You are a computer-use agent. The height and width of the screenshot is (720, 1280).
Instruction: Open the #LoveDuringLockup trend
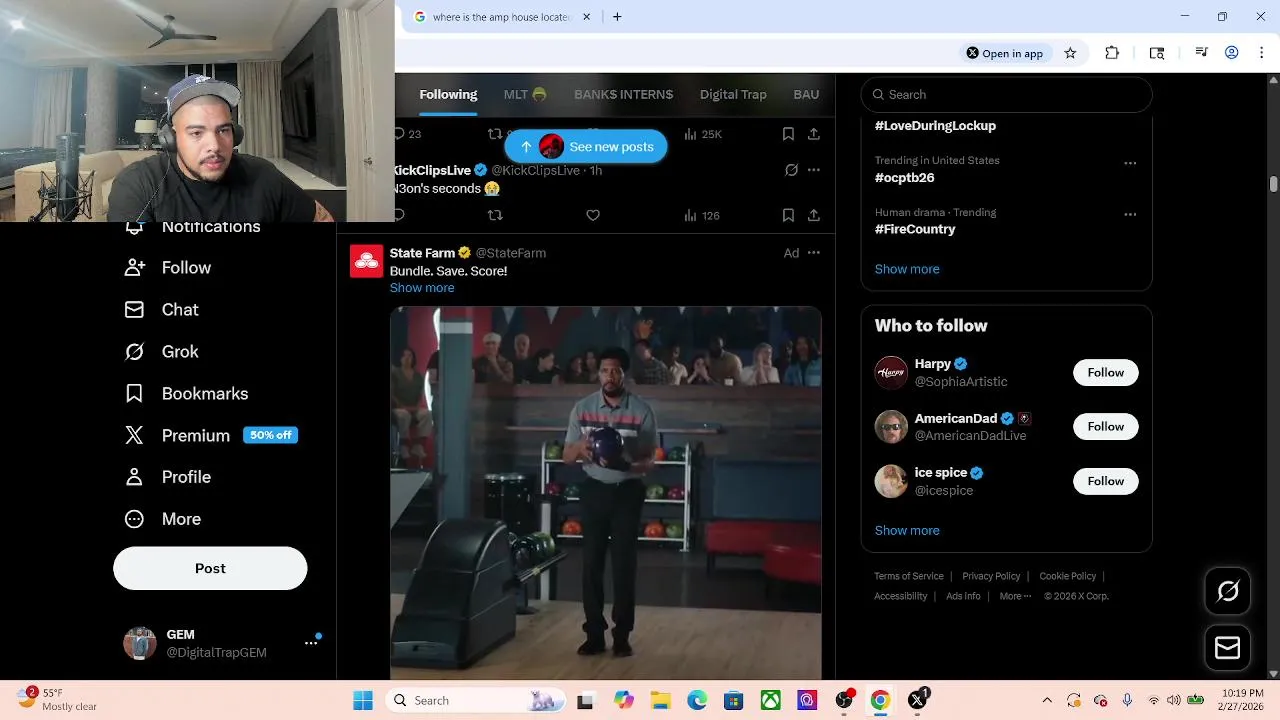click(935, 126)
